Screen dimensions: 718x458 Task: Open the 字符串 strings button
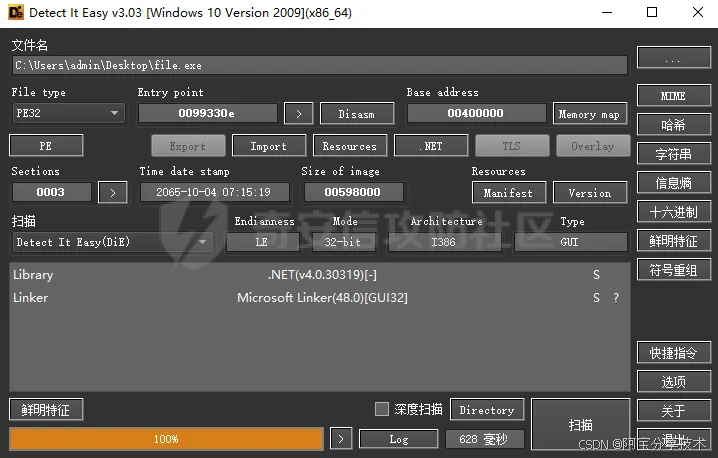pos(674,154)
